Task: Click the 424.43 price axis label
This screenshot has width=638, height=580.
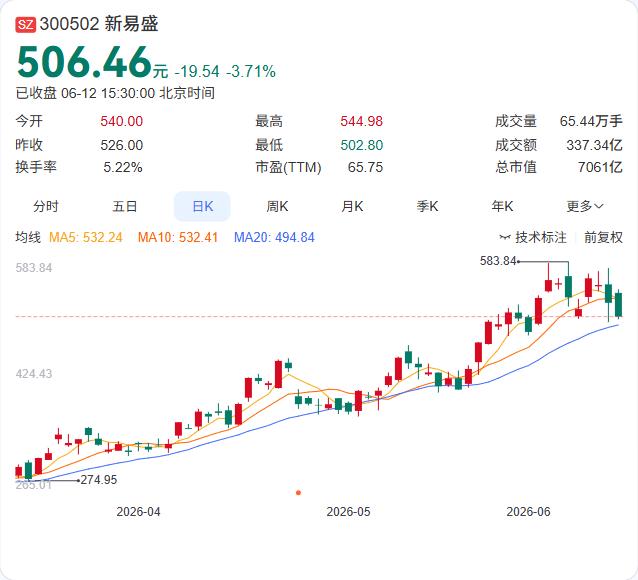Action: 34,374
